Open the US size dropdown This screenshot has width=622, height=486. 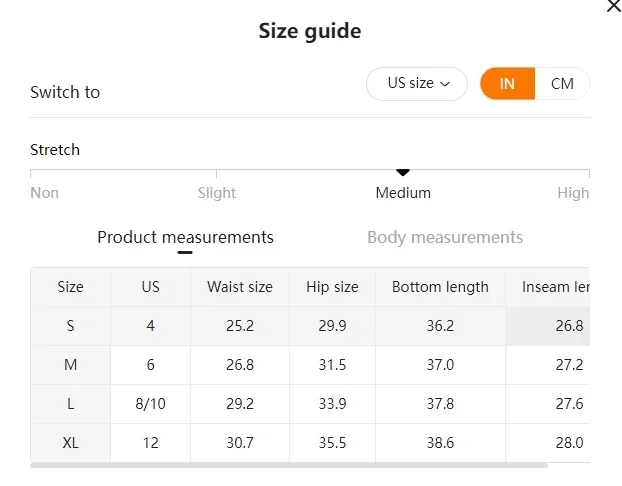(x=418, y=84)
